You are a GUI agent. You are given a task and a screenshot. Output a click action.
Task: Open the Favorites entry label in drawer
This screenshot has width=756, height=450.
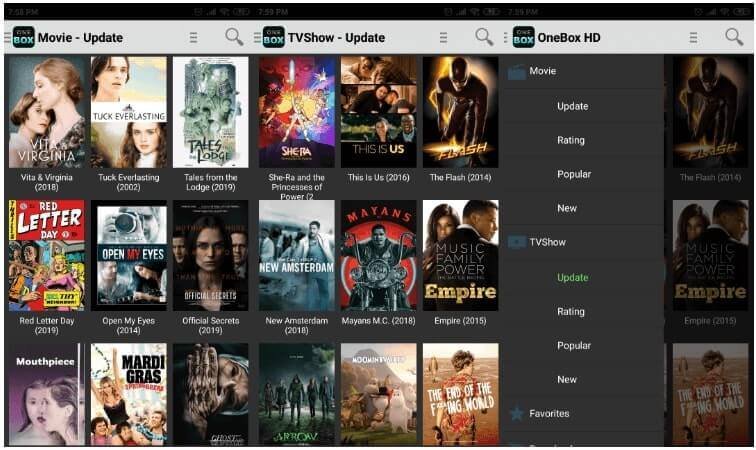[549, 413]
